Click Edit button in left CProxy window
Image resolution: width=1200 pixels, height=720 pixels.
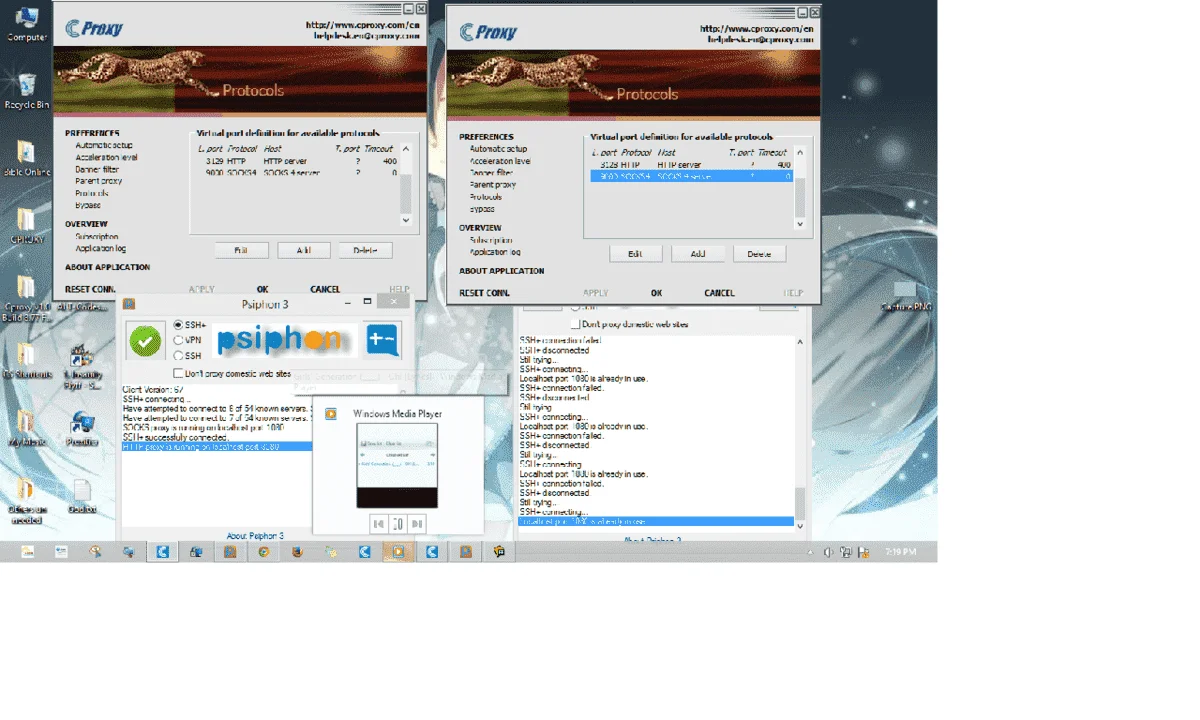point(241,250)
